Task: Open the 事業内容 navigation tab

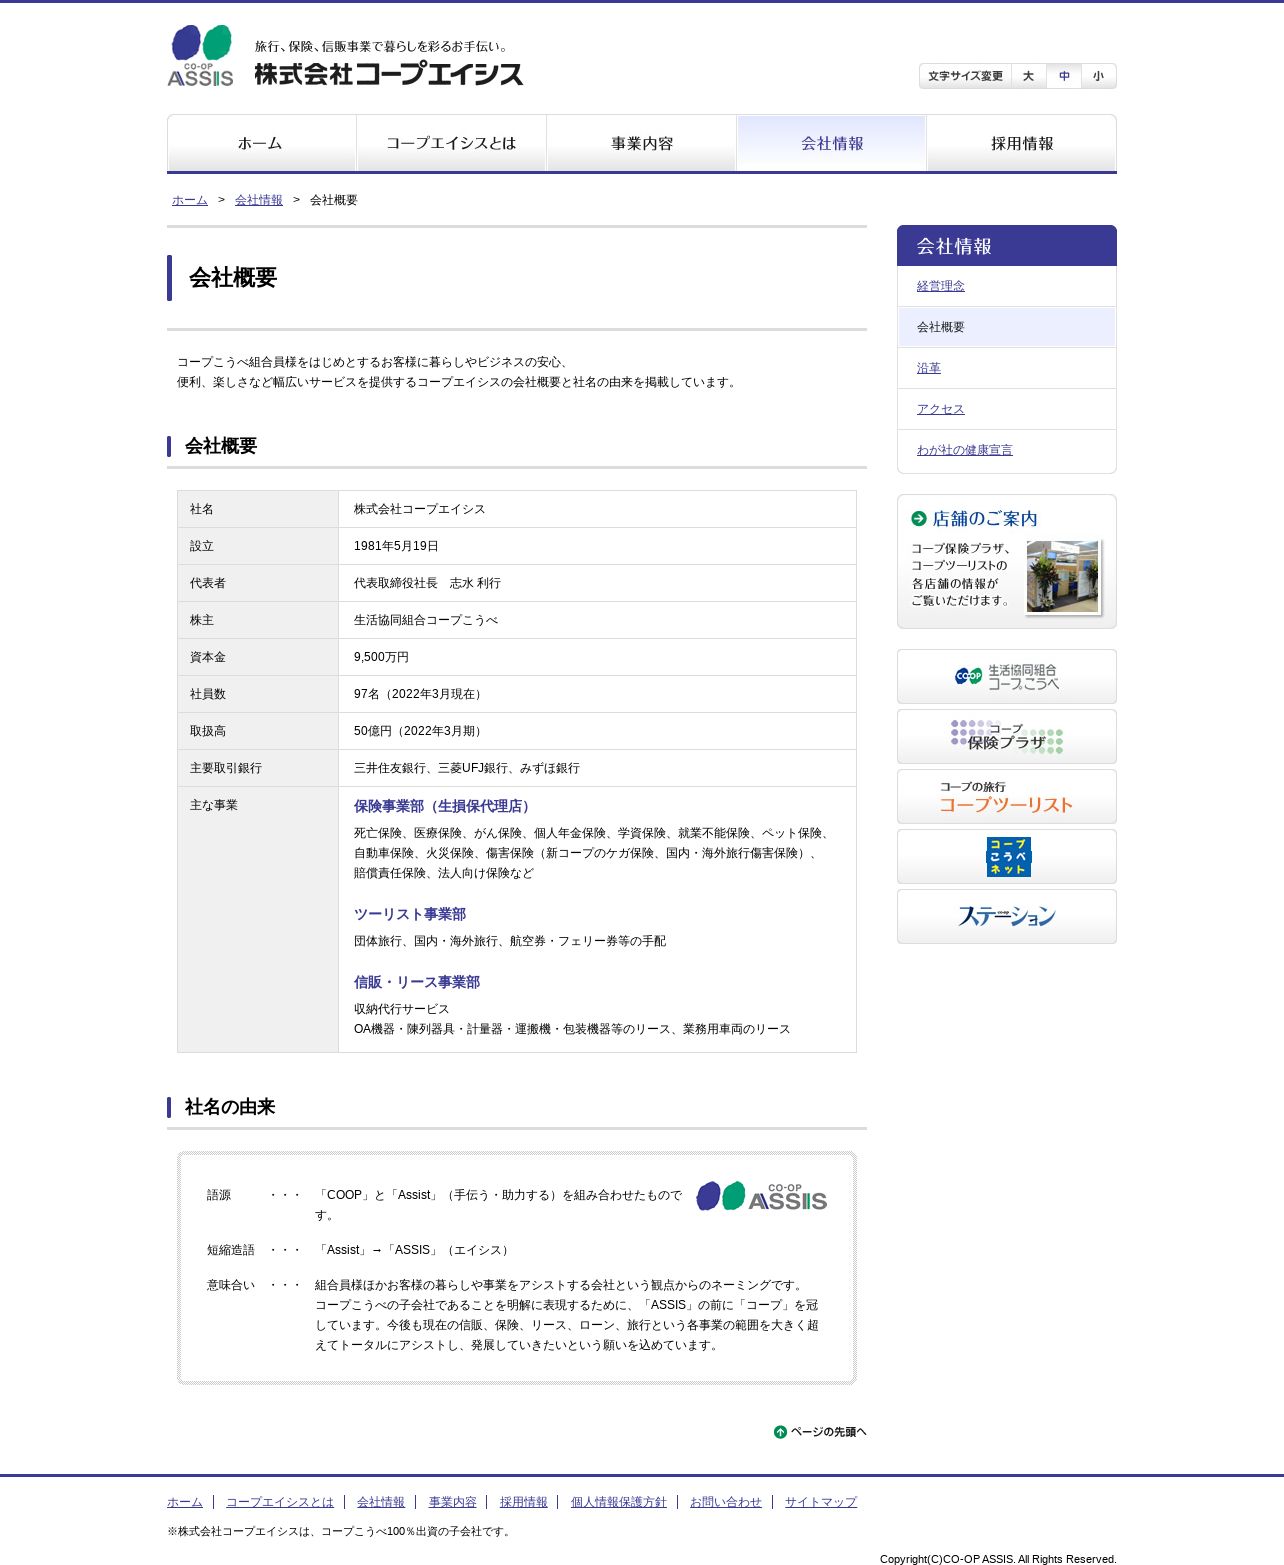Action: pos(641,143)
